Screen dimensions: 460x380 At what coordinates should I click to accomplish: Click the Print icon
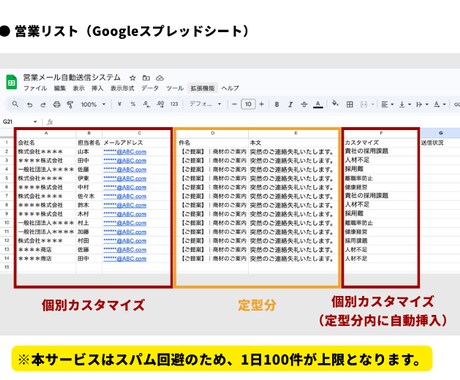click(x=57, y=105)
